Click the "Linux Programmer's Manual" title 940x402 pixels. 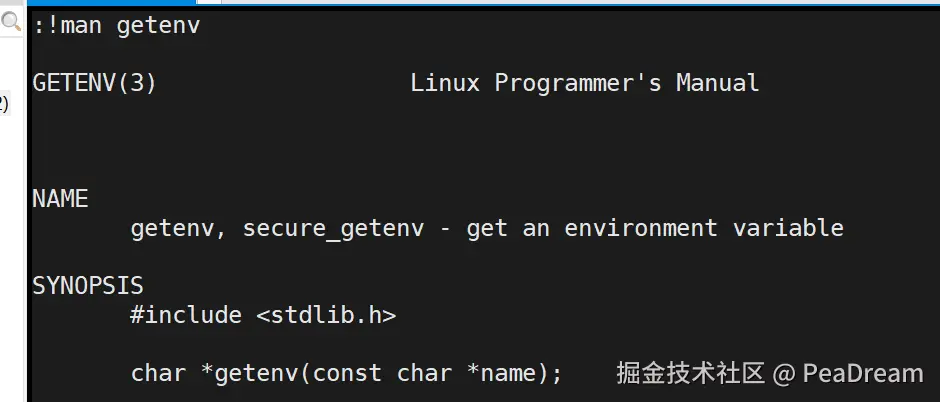coord(585,83)
